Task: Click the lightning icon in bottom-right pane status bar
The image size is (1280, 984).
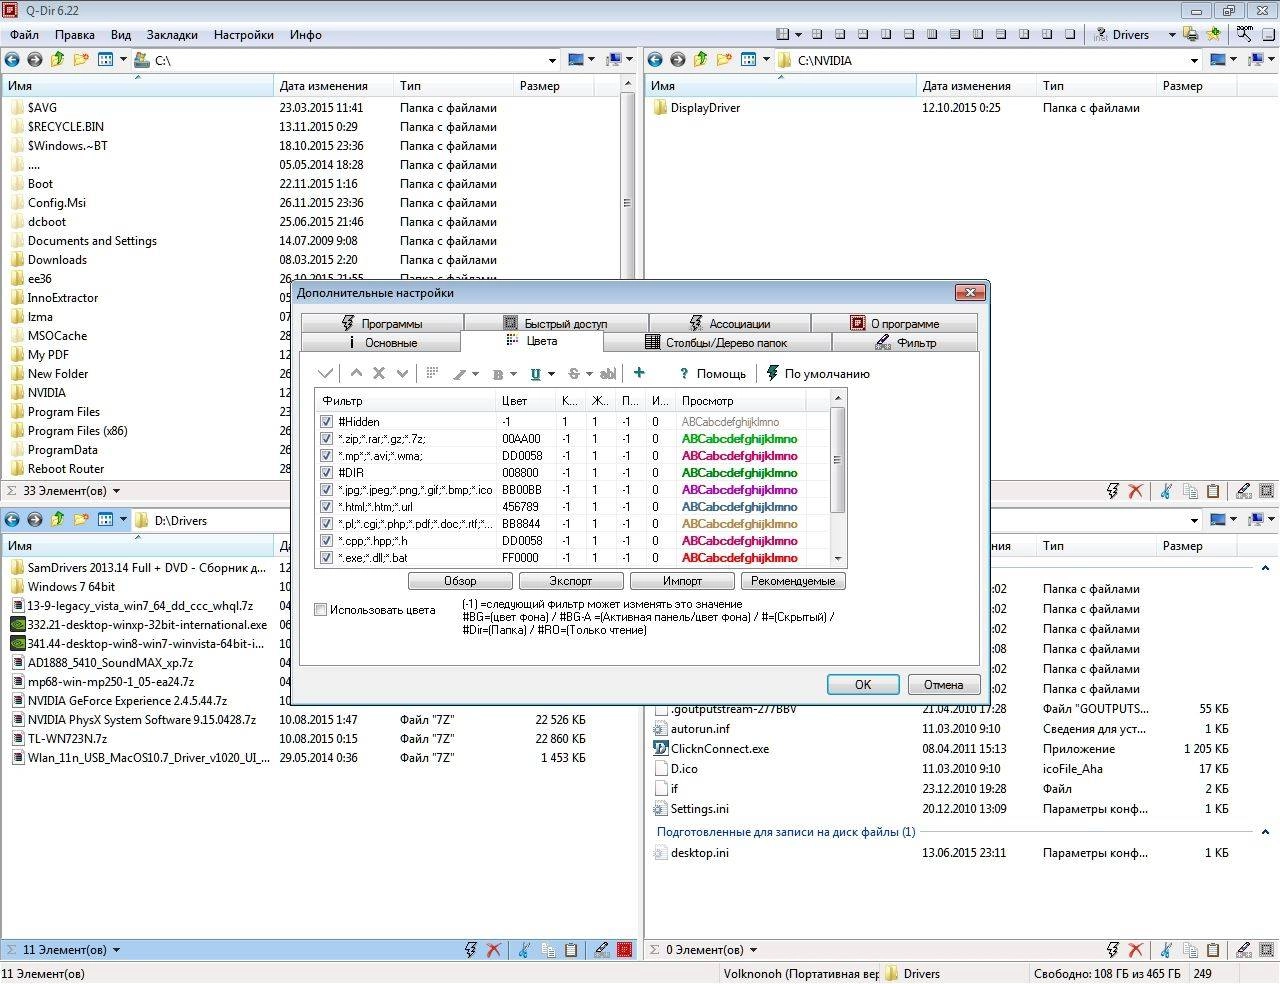Action: [1112, 950]
